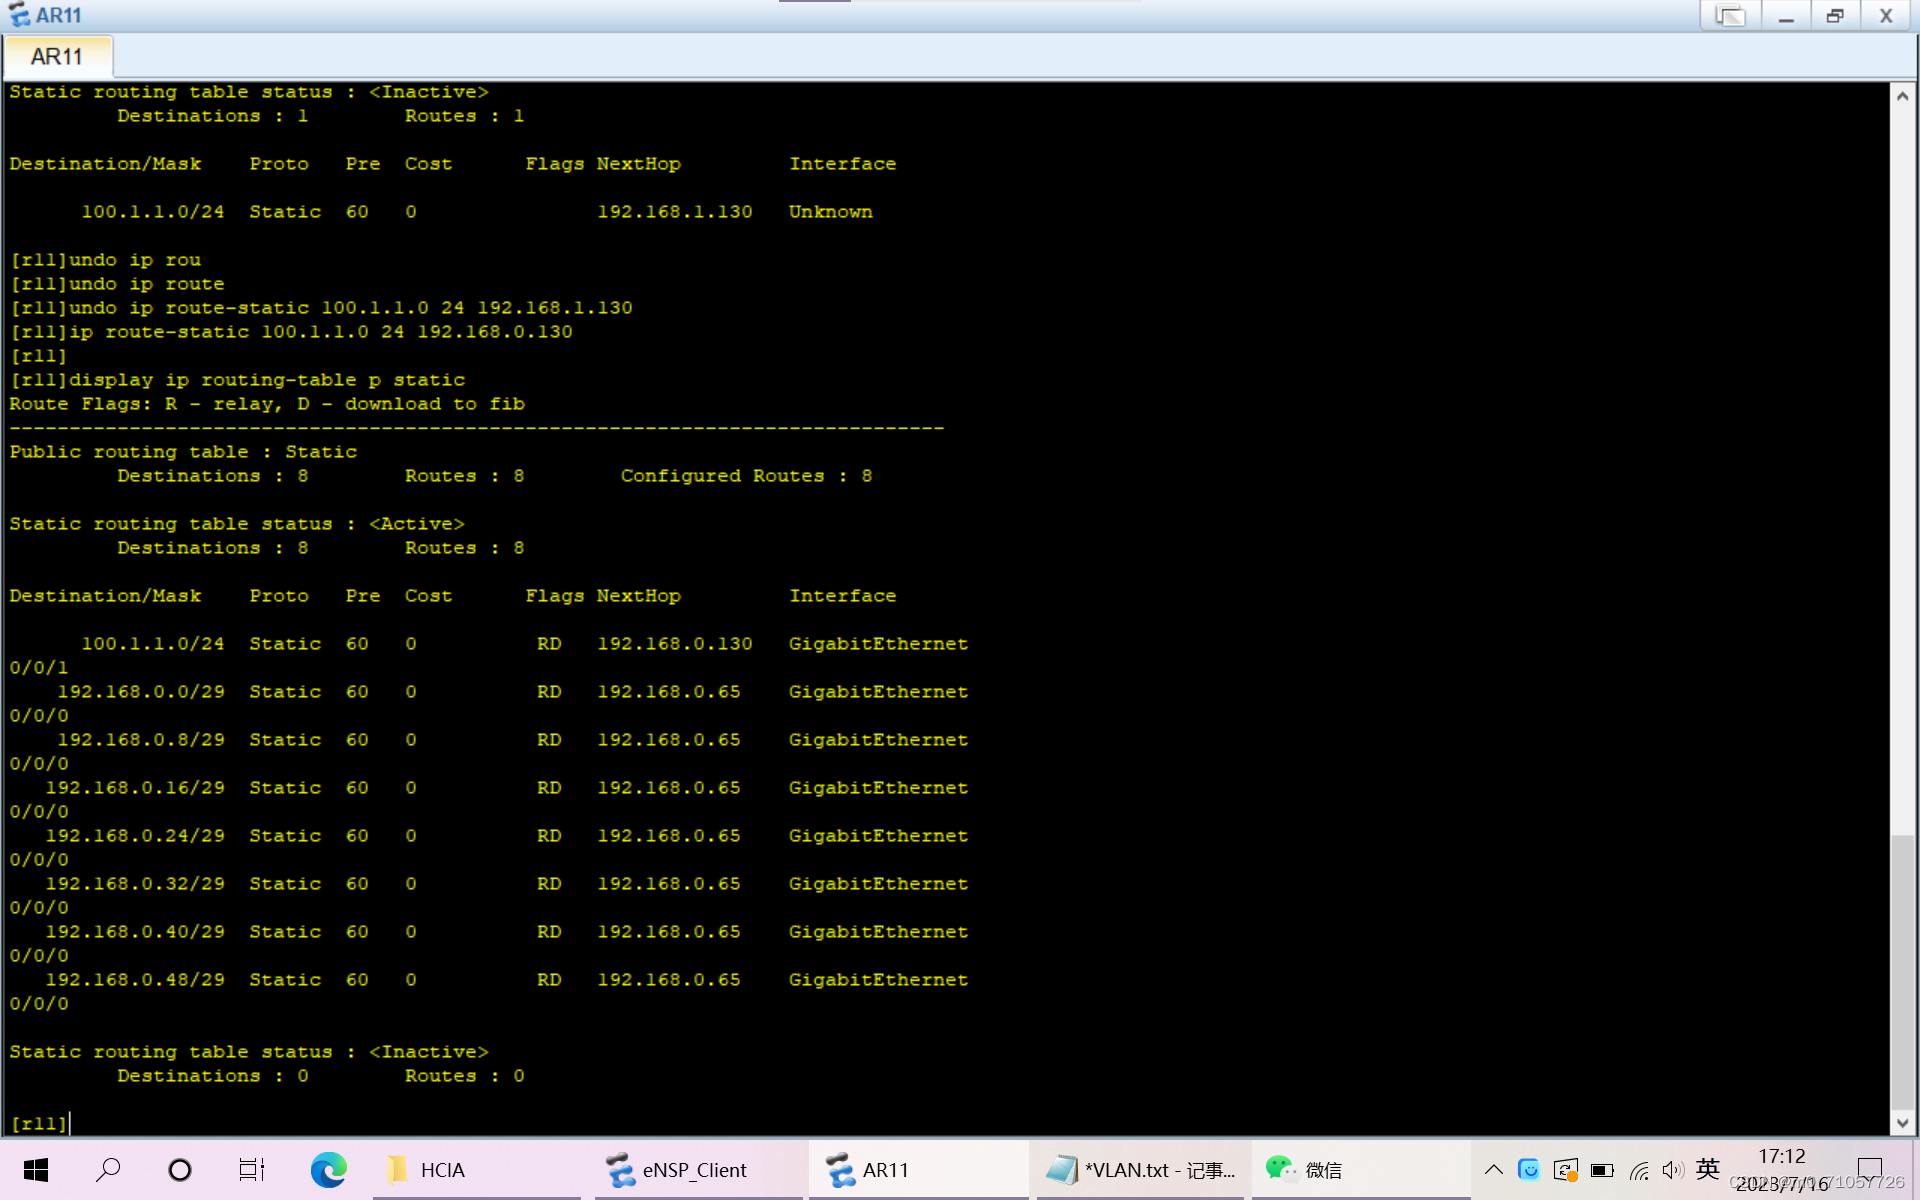Click the battery status icon
The image size is (1920, 1200).
(x=1602, y=1169)
